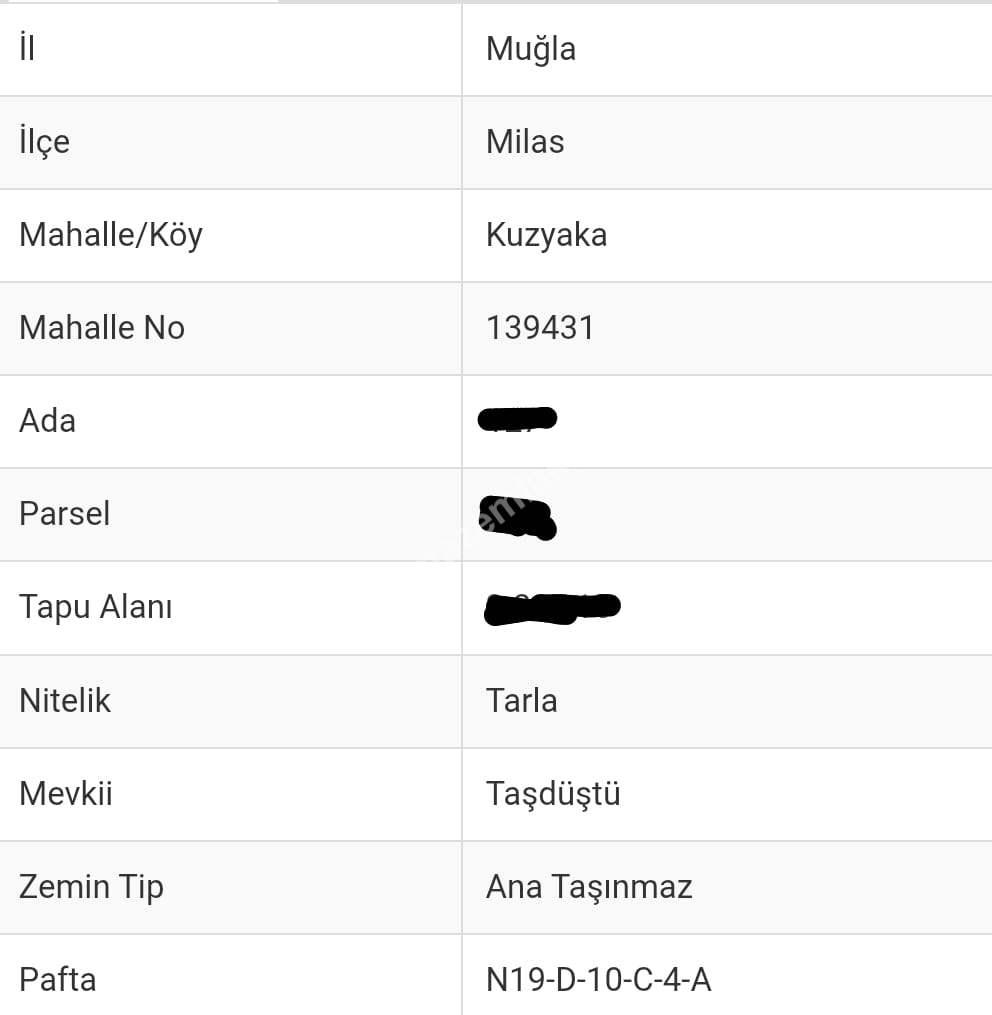Click the İlçe label cell
The width and height of the screenshot is (992, 1015).
(x=45, y=142)
